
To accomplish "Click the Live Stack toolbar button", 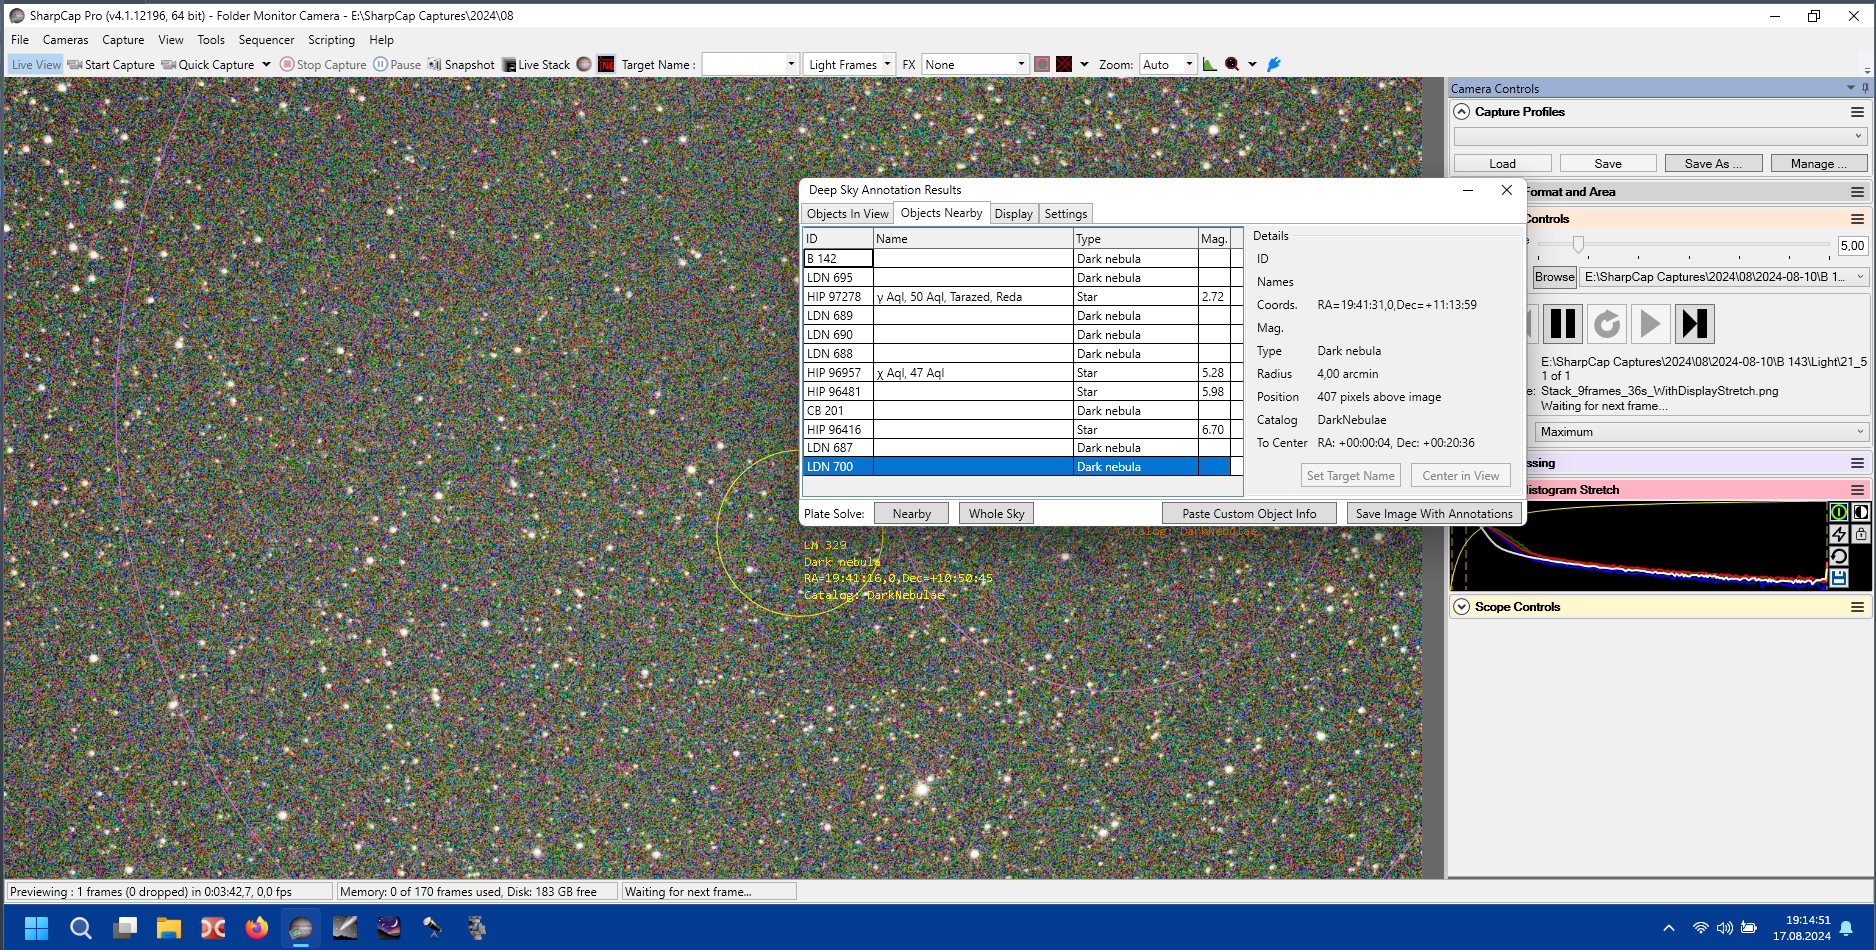I will pos(536,65).
